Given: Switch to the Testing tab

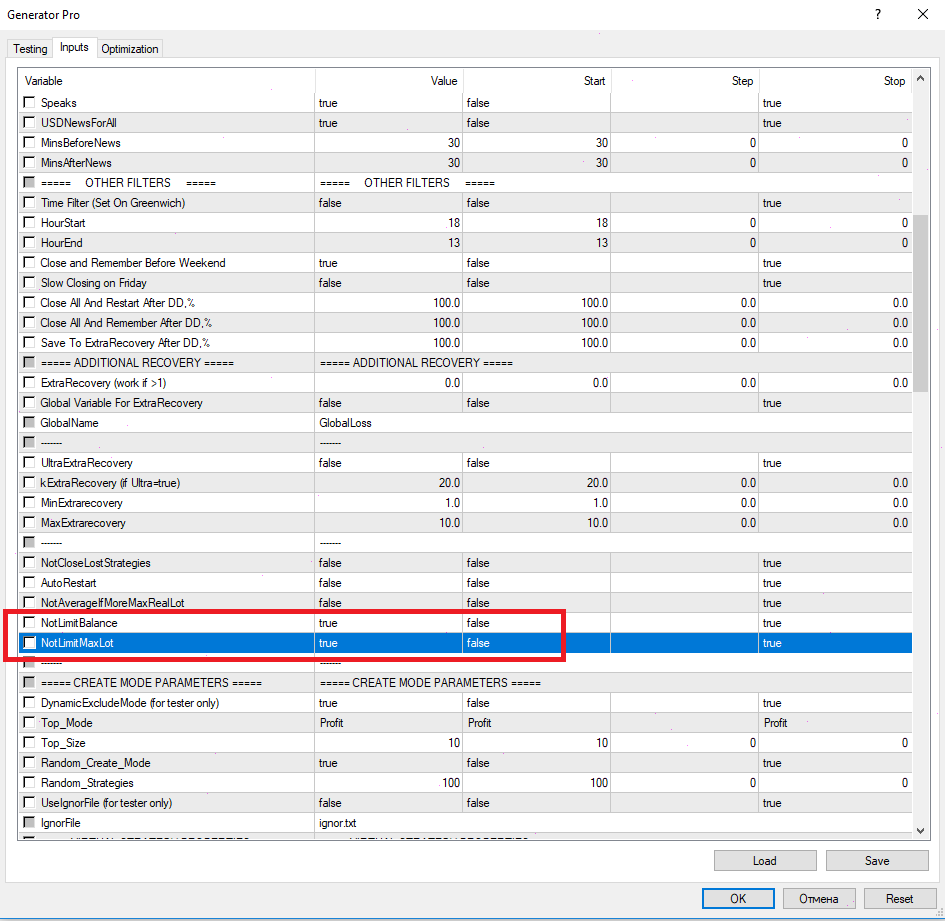Looking at the screenshot, I should click(30, 49).
